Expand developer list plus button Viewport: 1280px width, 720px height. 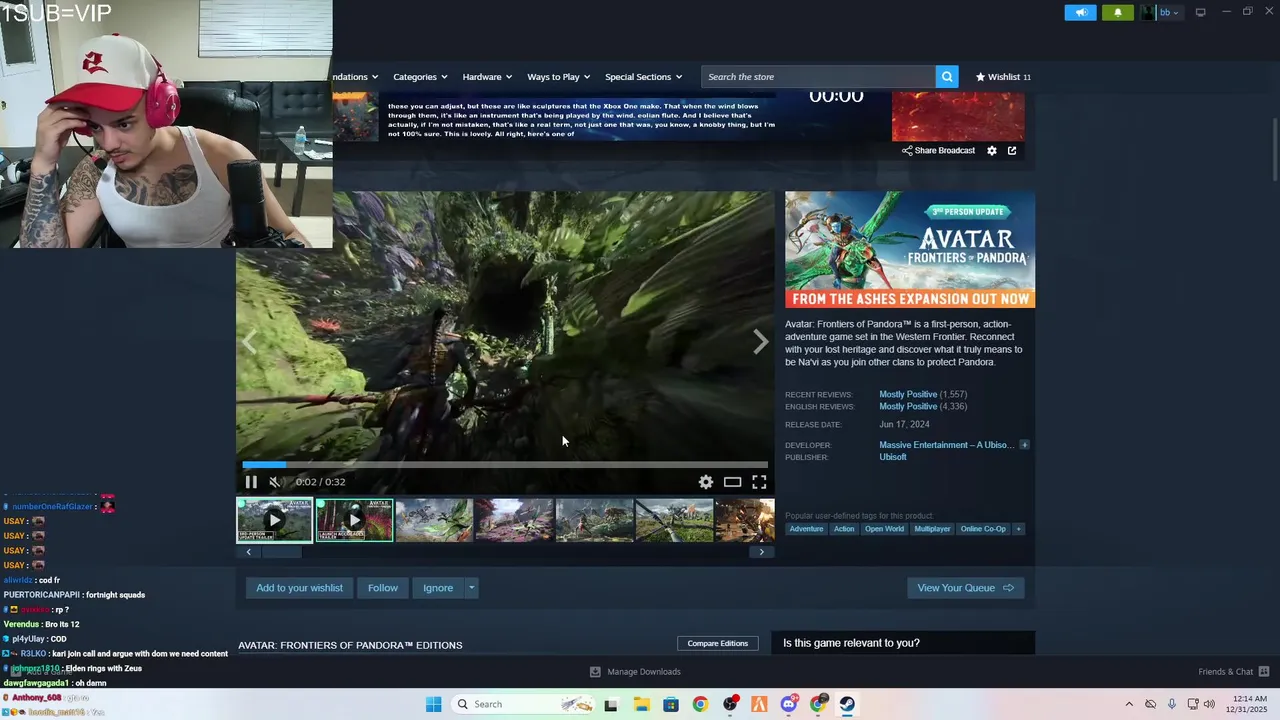1024,445
